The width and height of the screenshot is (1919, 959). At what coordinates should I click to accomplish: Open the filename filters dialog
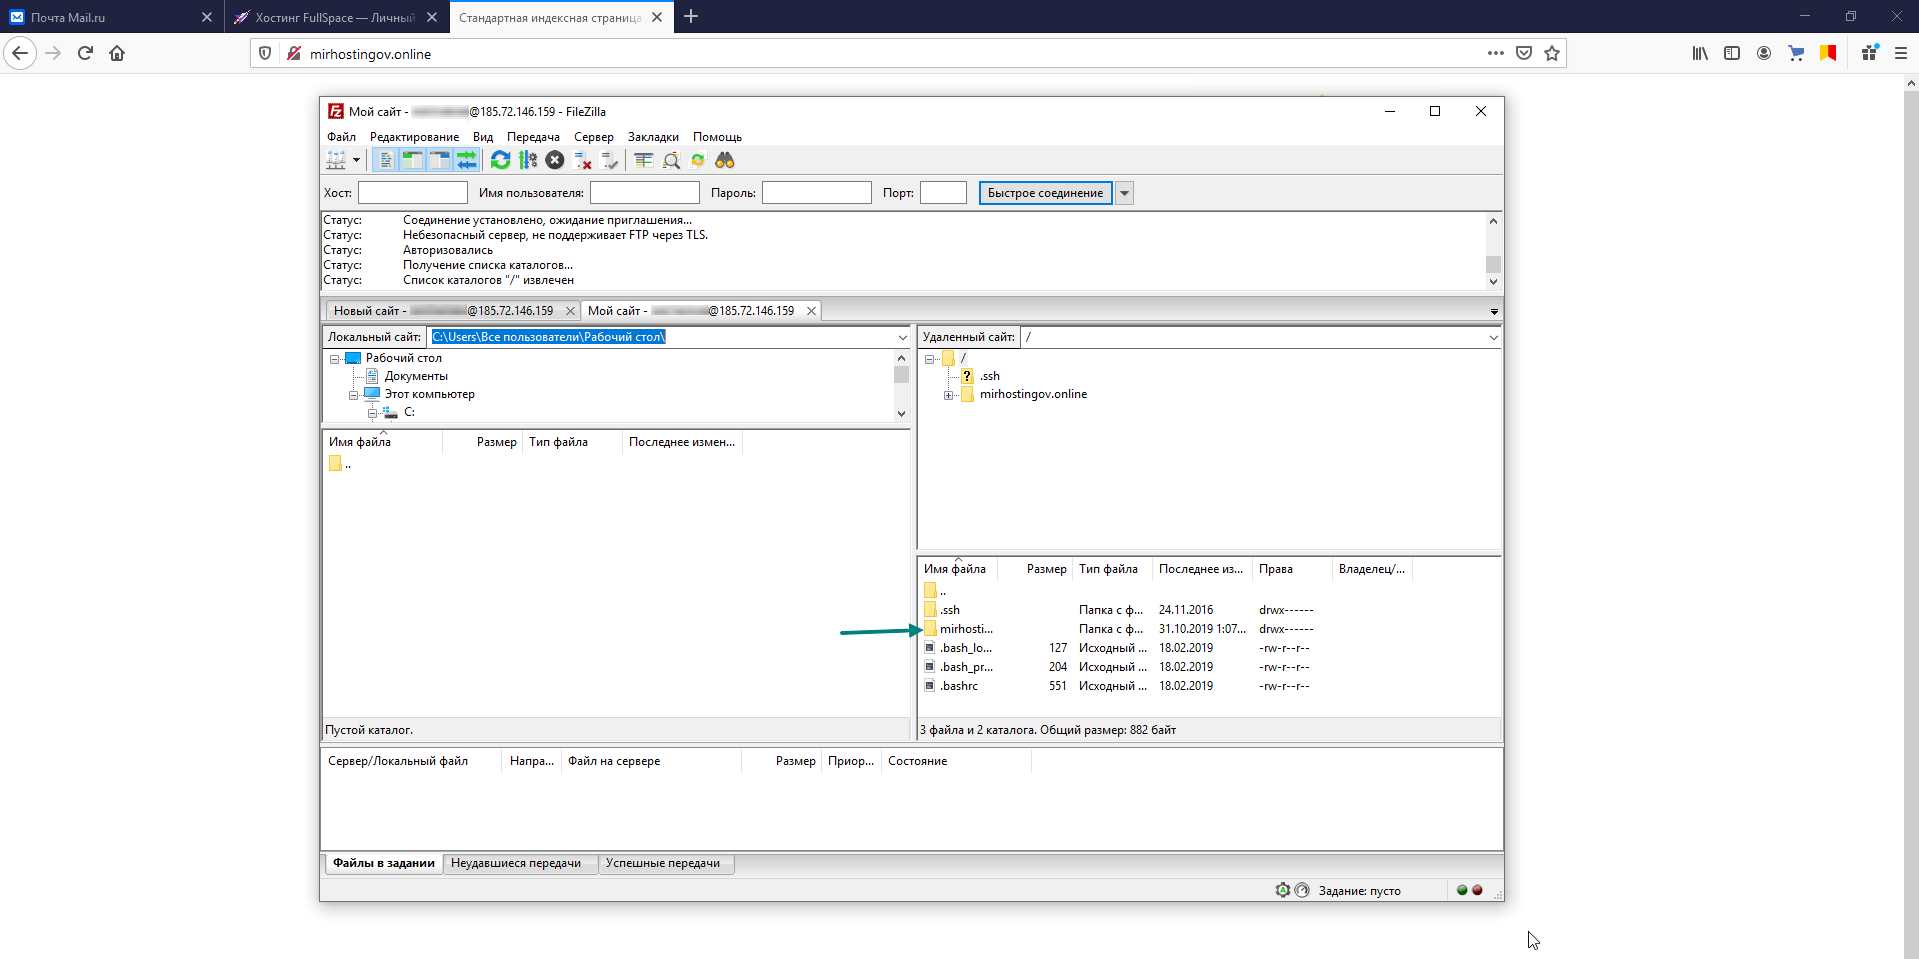[644, 160]
